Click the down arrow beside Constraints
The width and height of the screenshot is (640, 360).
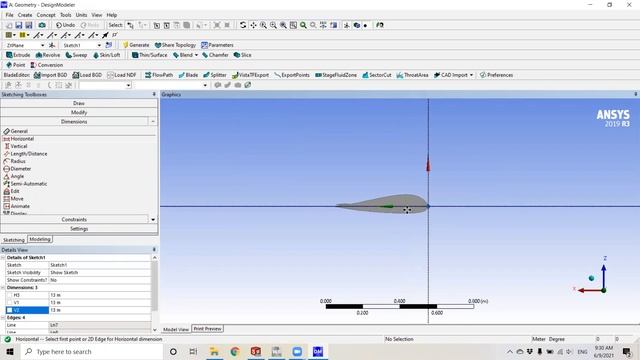(153, 220)
